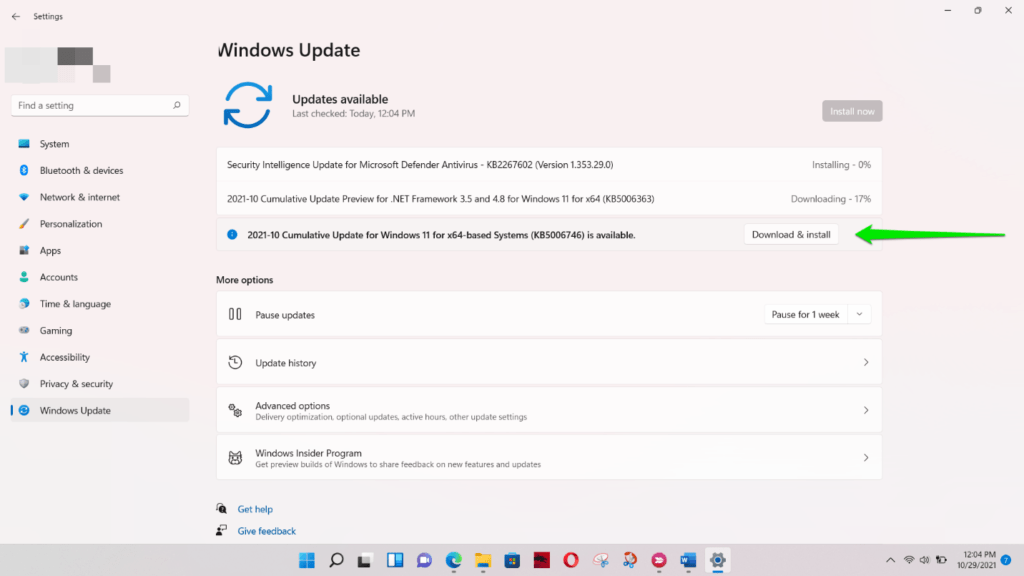
Task: Click the Advanced options gear icon
Action: point(235,410)
